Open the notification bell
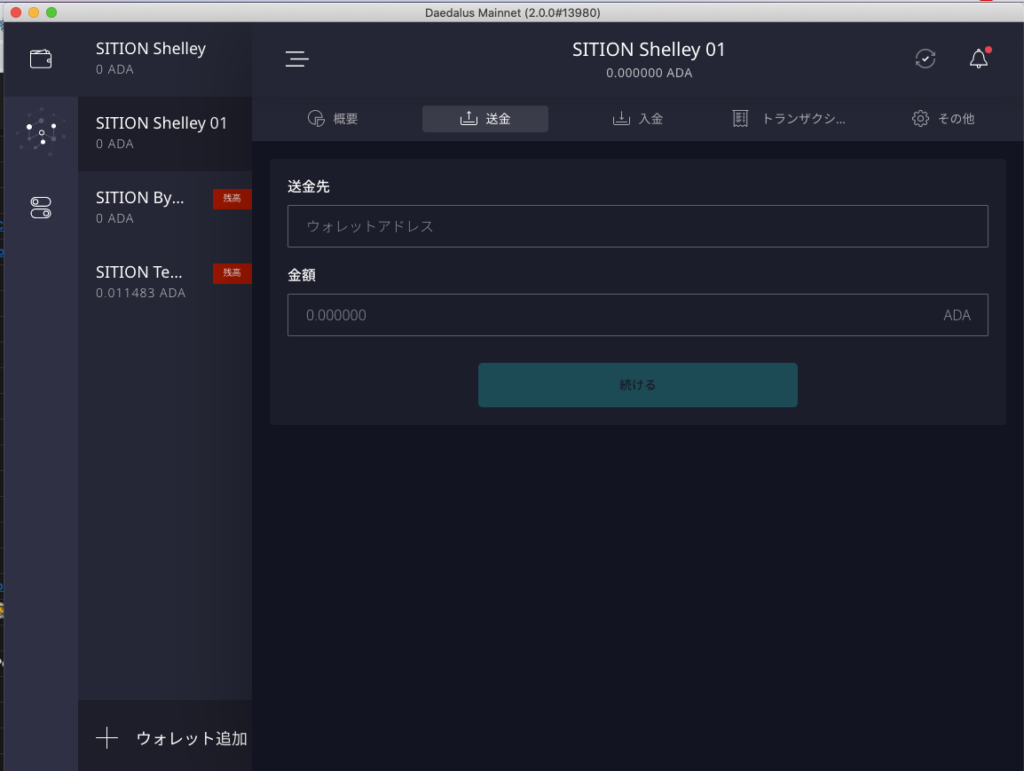Screen dimensions: 1024x771 click(x=978, y=59)
